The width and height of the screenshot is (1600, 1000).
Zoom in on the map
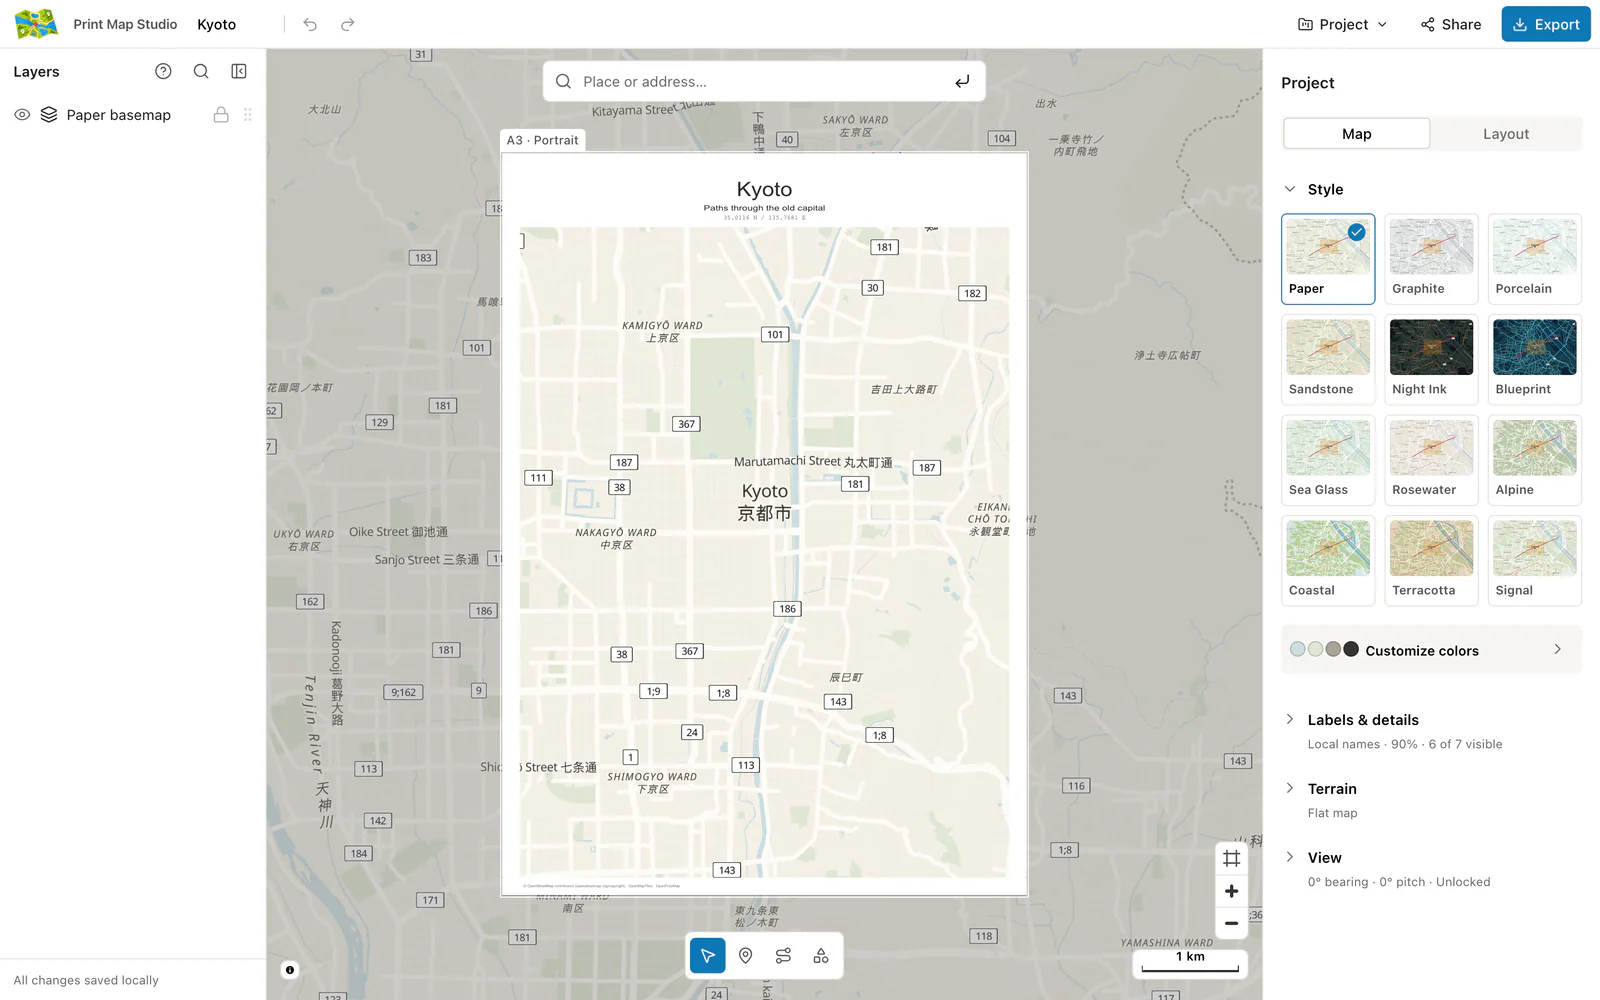point(1232,891)
